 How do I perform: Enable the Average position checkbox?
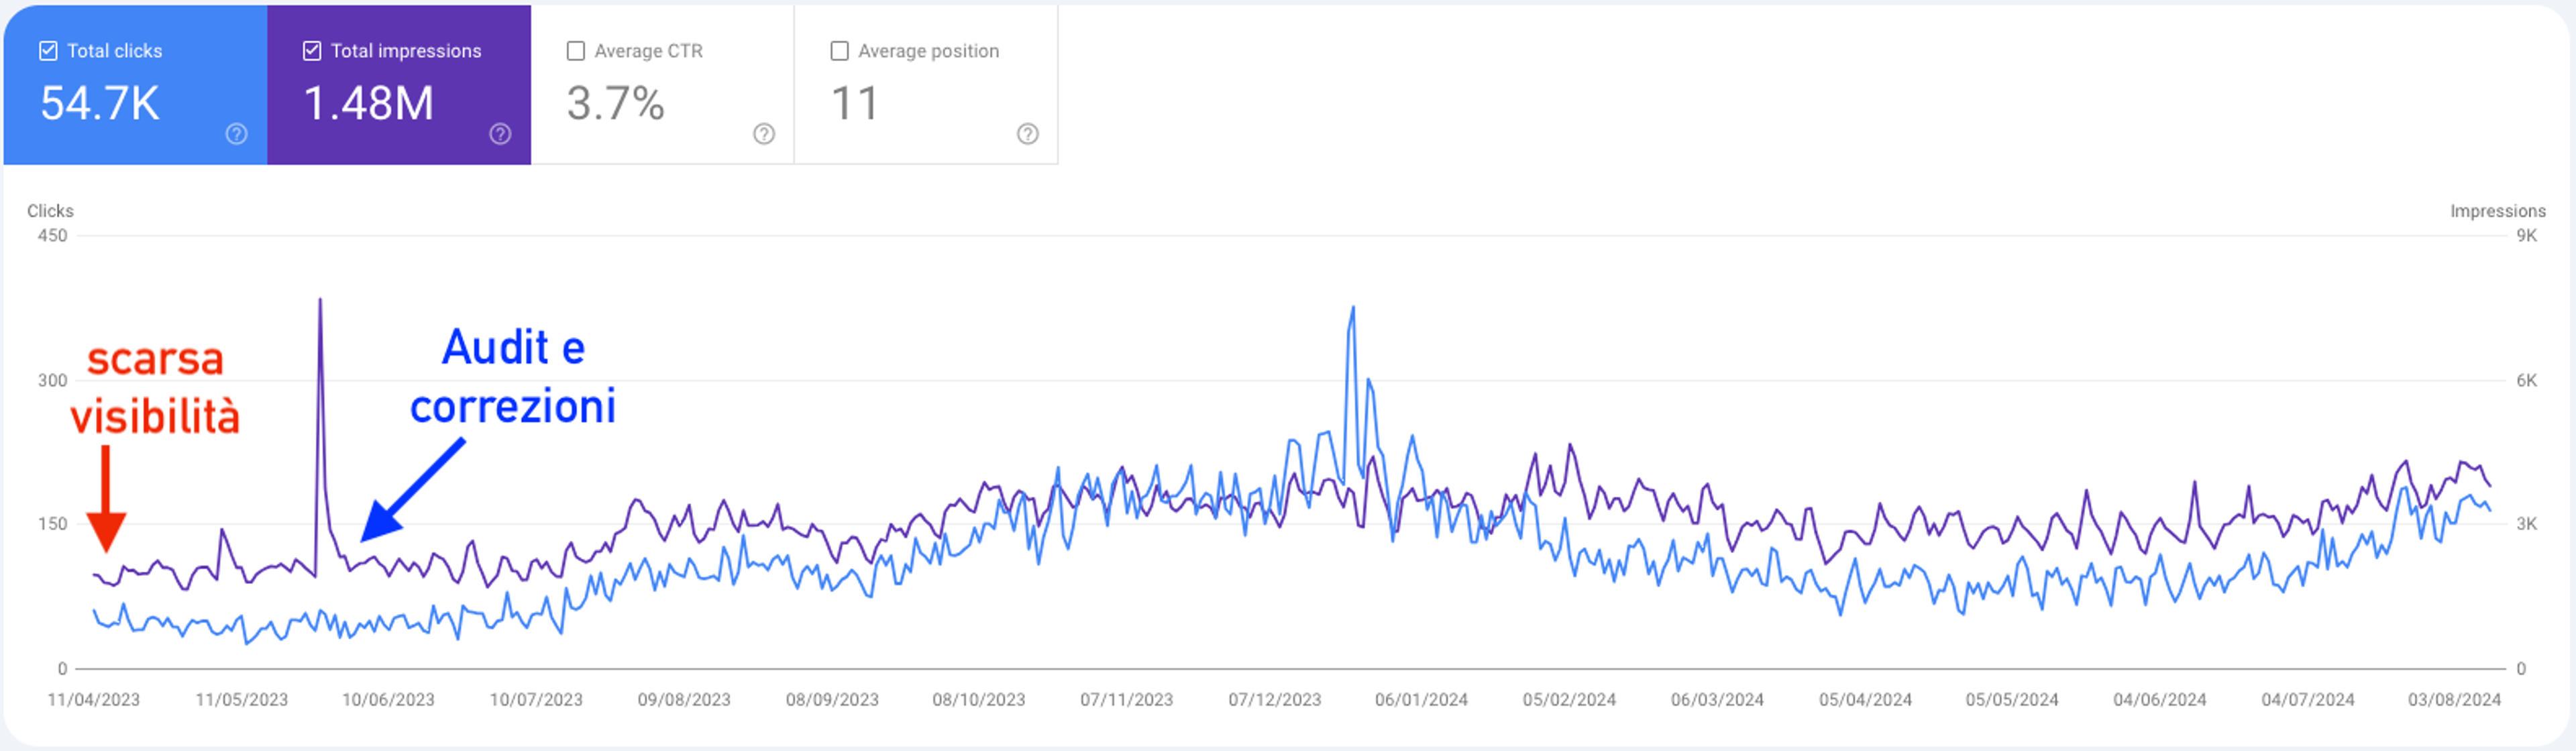(x=840, y=51)
